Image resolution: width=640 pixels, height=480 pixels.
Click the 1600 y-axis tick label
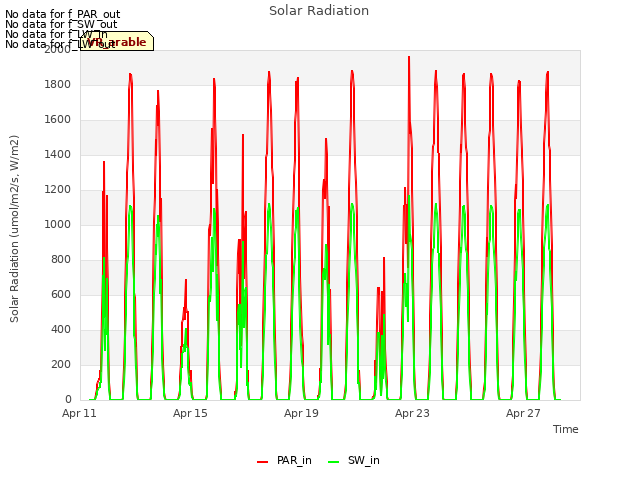click(x=58, y=120)
